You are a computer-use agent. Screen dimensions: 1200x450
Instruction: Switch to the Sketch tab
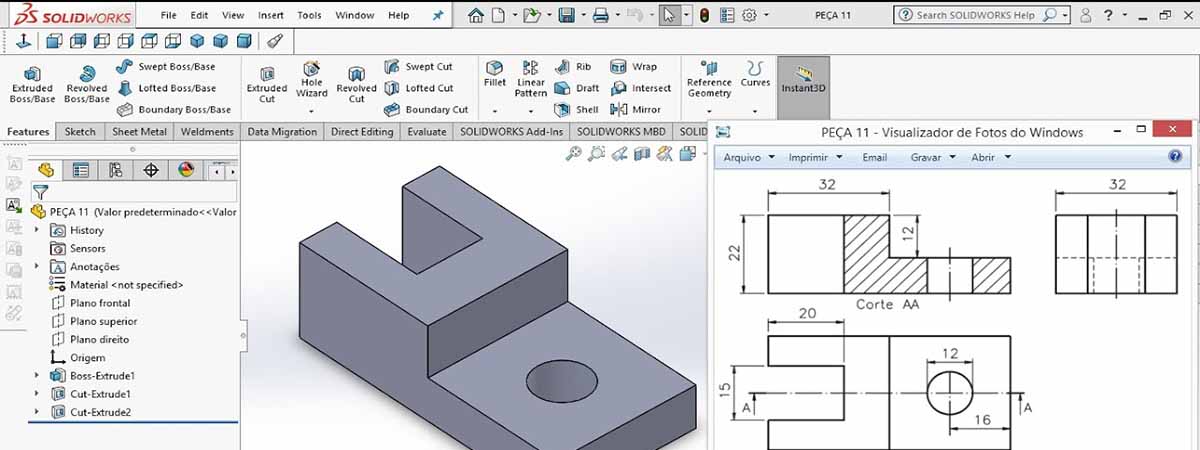[x=80, y=131]
